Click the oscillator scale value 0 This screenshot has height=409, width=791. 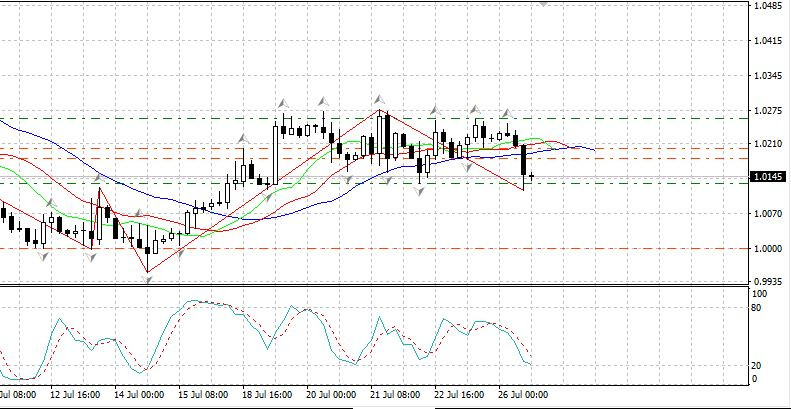[x=755, y=379]
